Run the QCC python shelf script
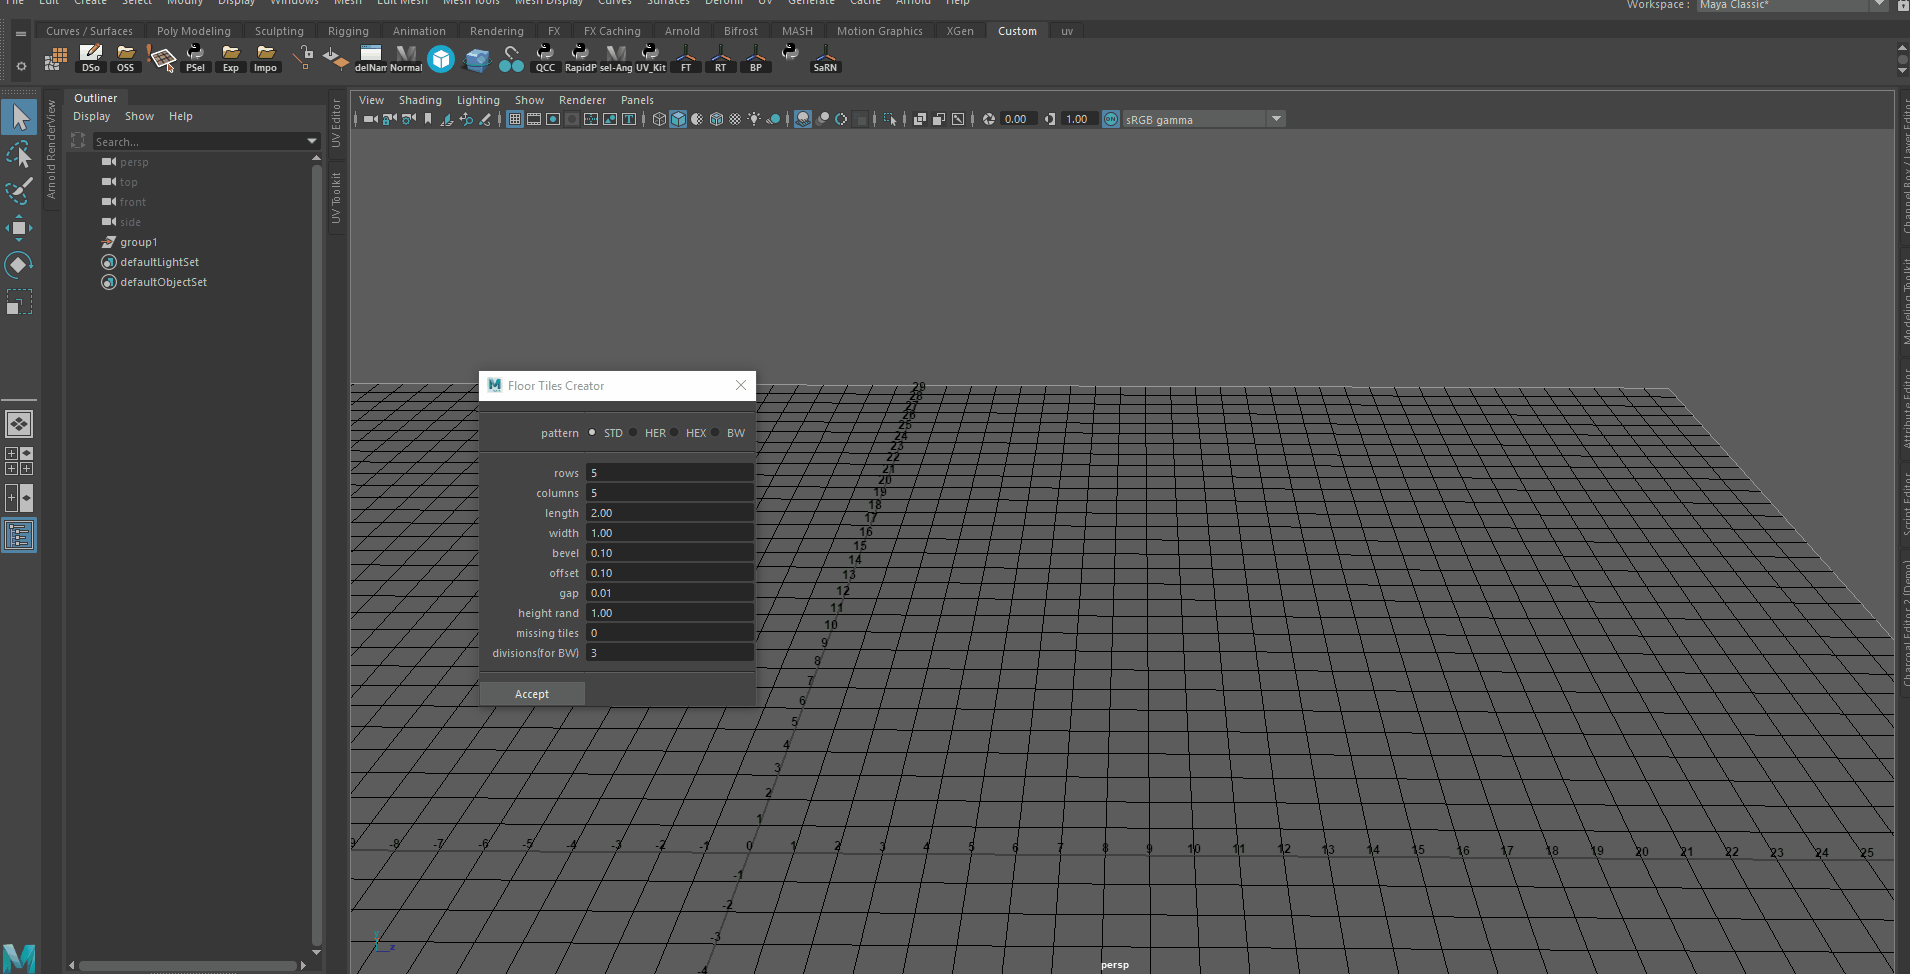 click(x=545, y=59)
